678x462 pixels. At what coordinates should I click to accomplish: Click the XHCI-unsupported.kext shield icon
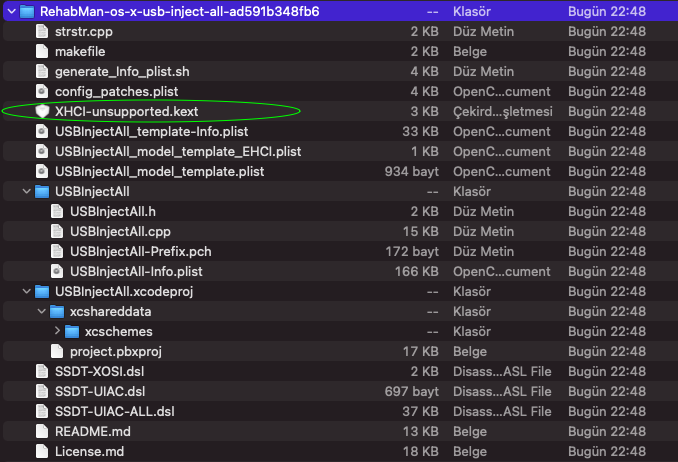click(41, 111)
